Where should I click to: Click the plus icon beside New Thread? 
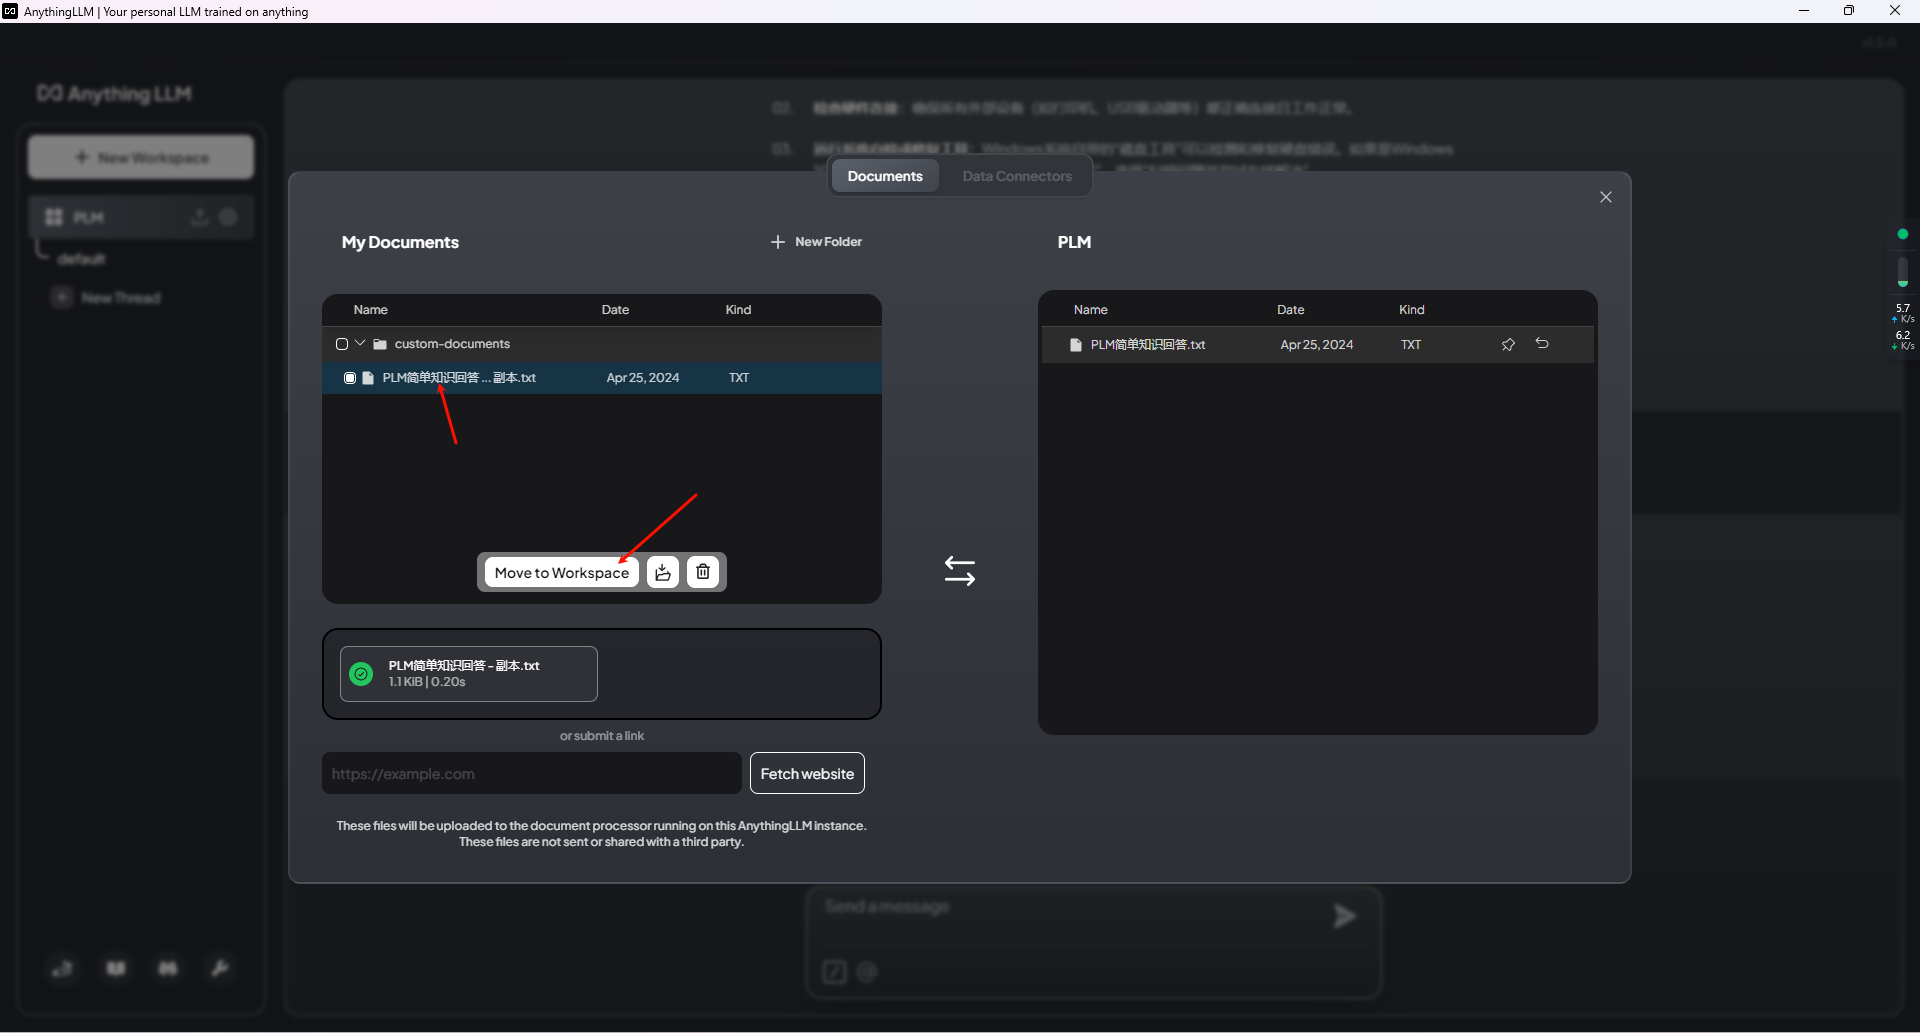coord(62,297)
